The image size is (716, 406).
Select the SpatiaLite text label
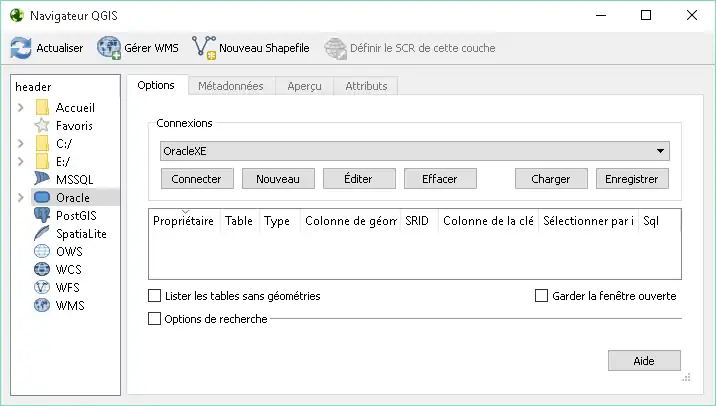click(x=81, y=233)
